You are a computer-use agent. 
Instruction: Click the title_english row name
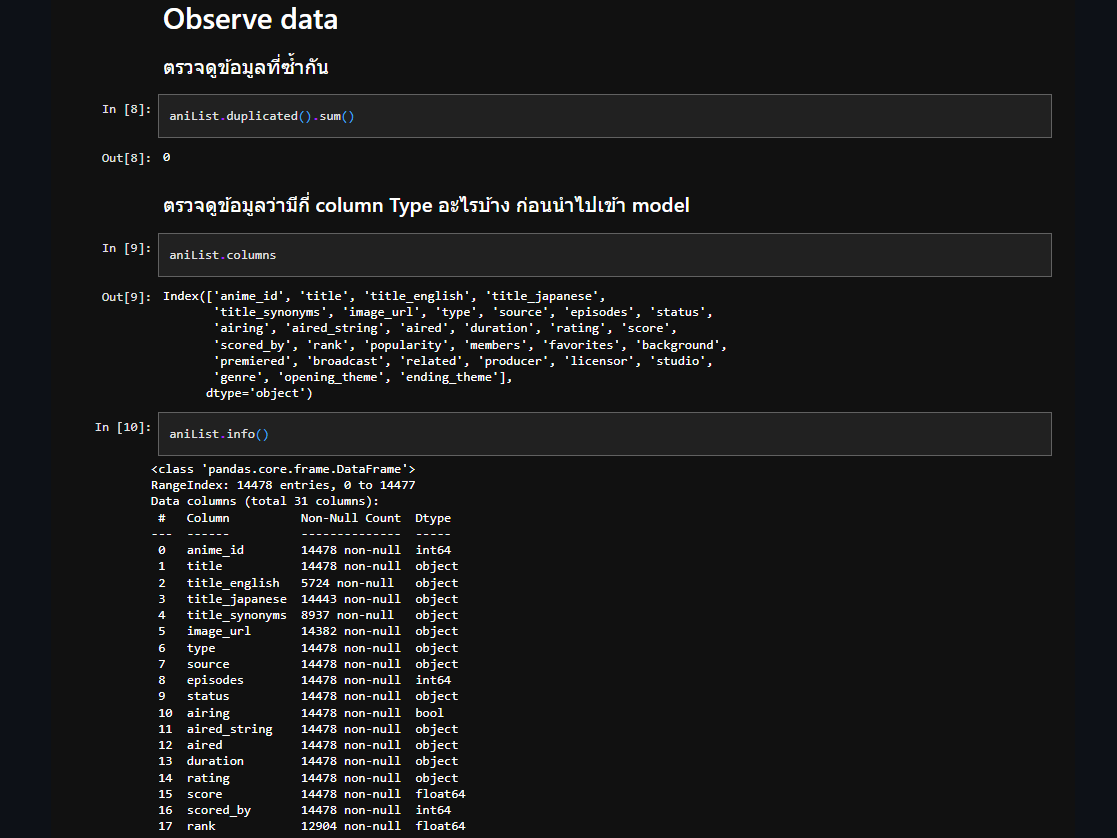point(233,583)
